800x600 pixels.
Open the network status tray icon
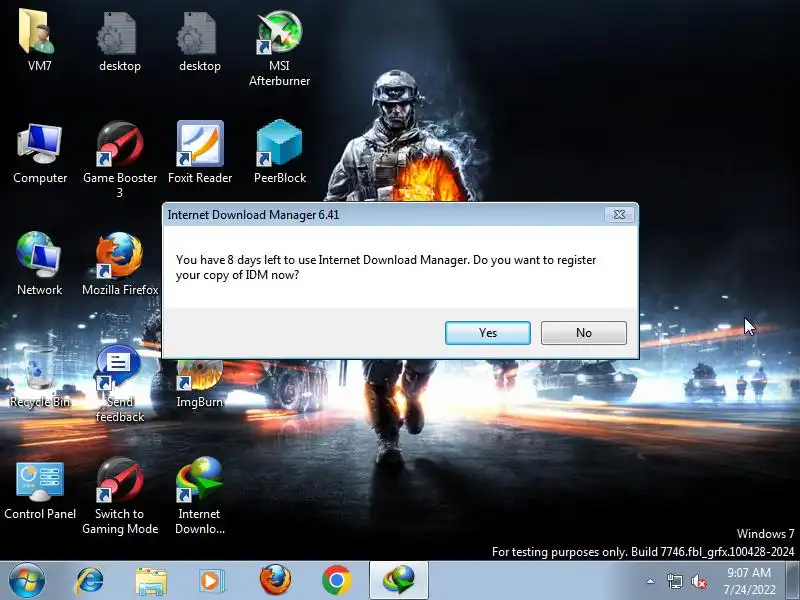pyautogui.click(x=674, y=581)
